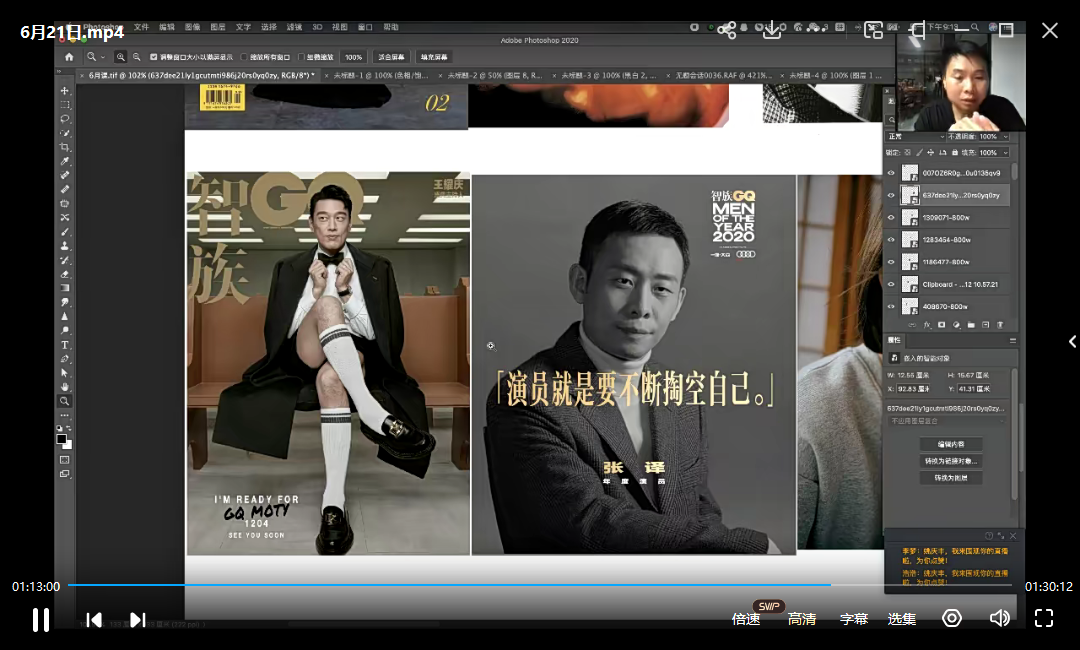
Task: Select the Path Selection arrow tool
Action: tap(65, 373)
